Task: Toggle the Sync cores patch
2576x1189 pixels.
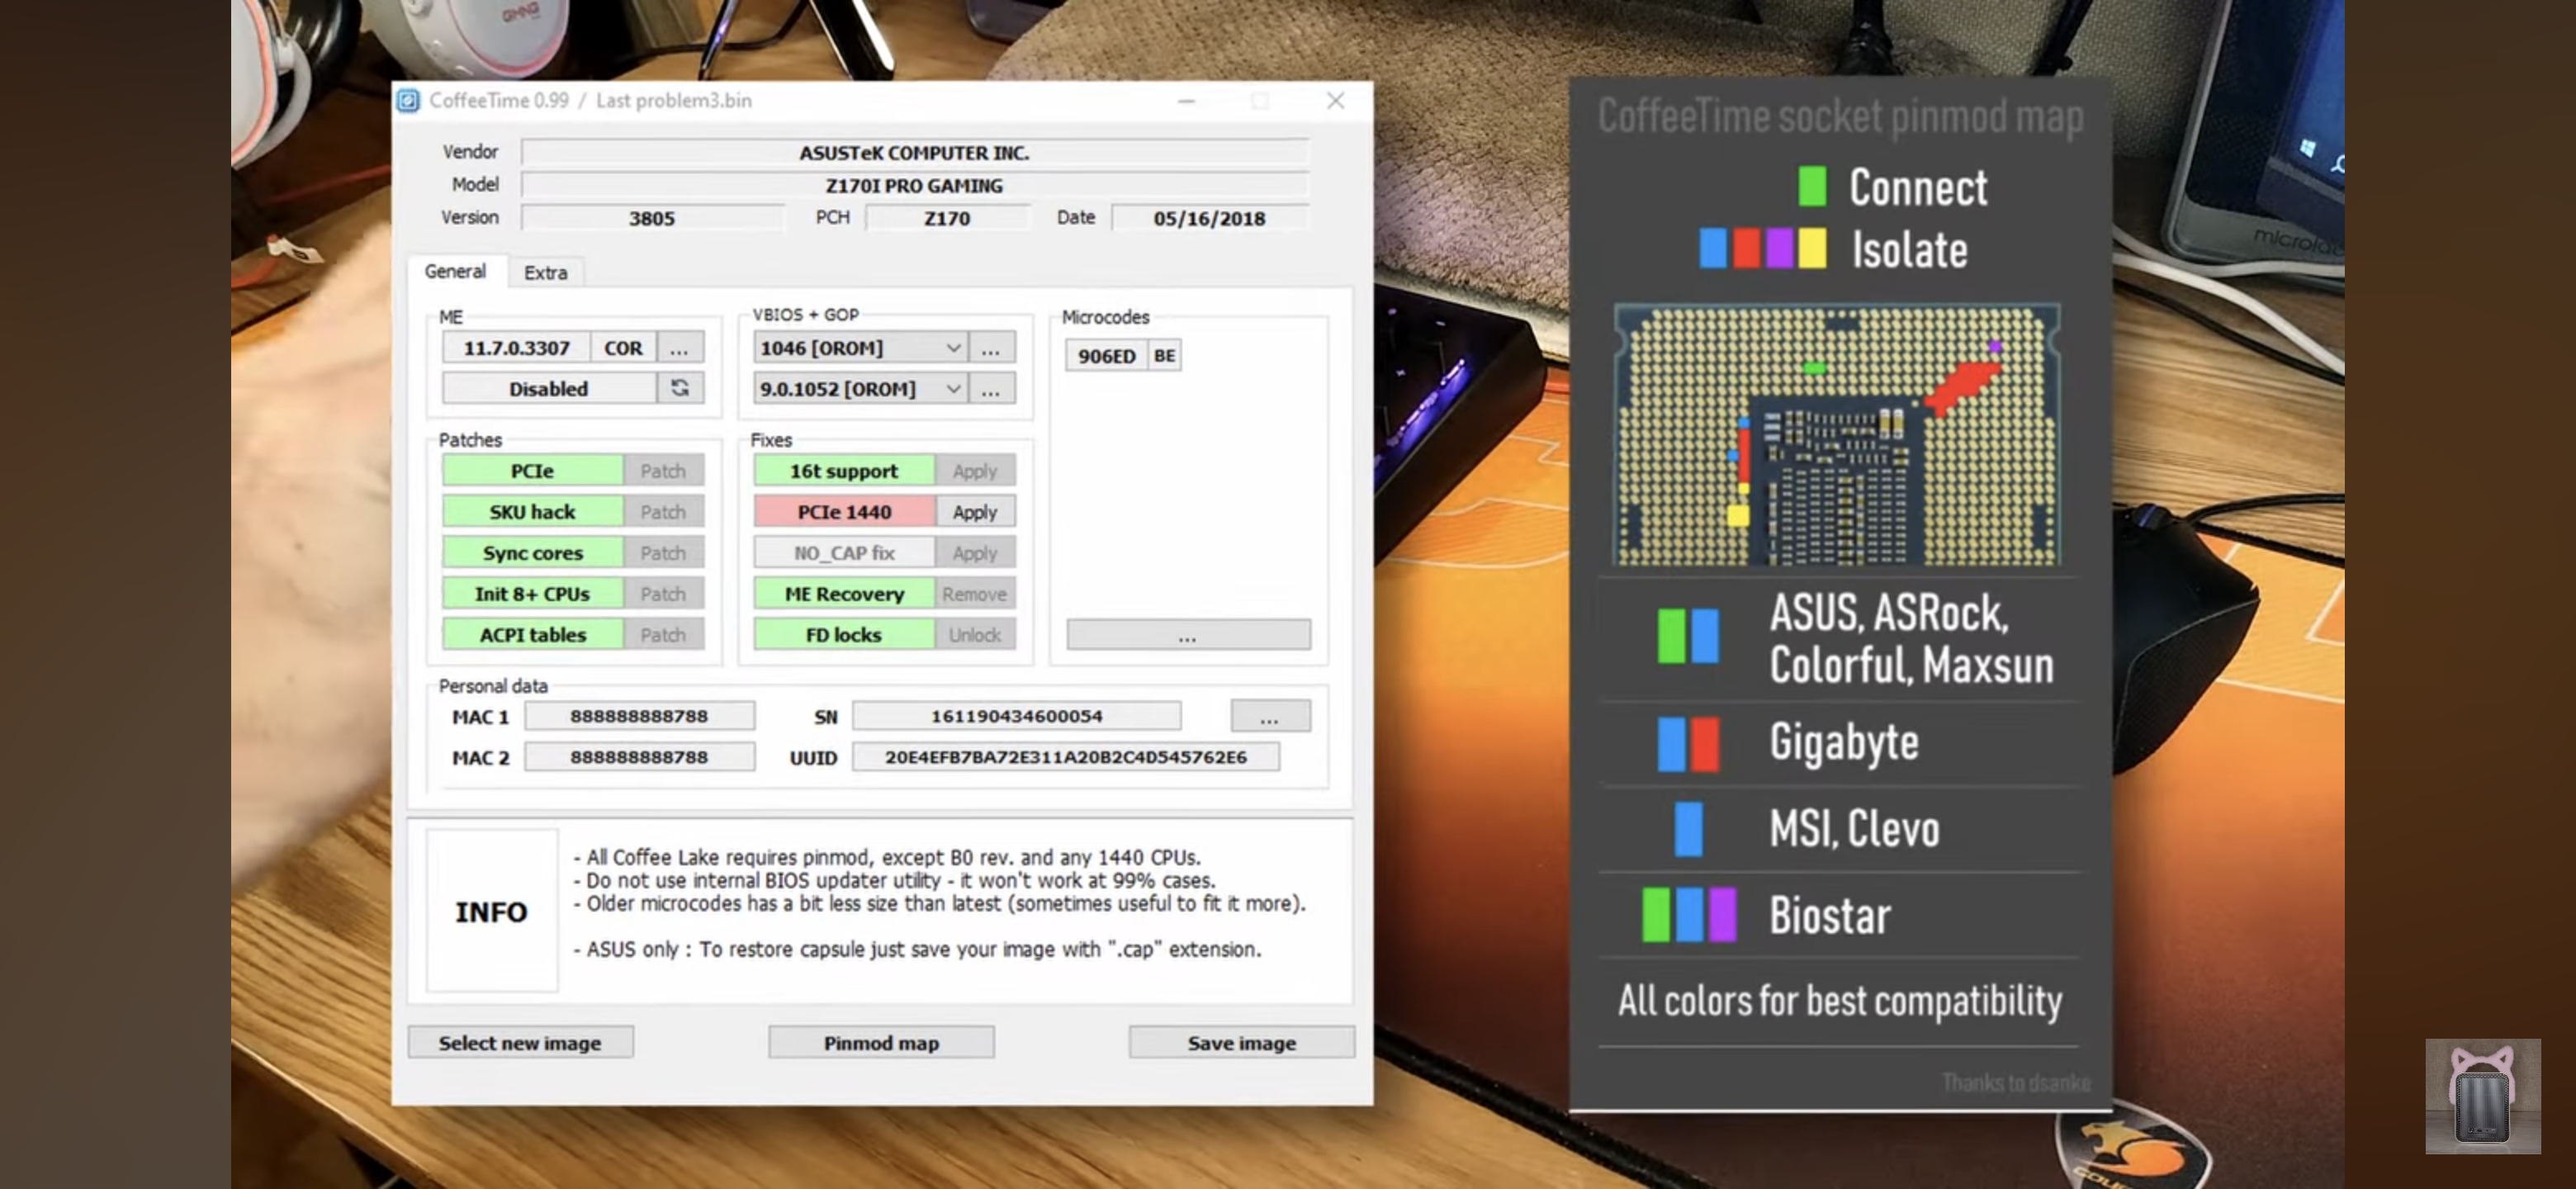Action: (x=532, y=552)
